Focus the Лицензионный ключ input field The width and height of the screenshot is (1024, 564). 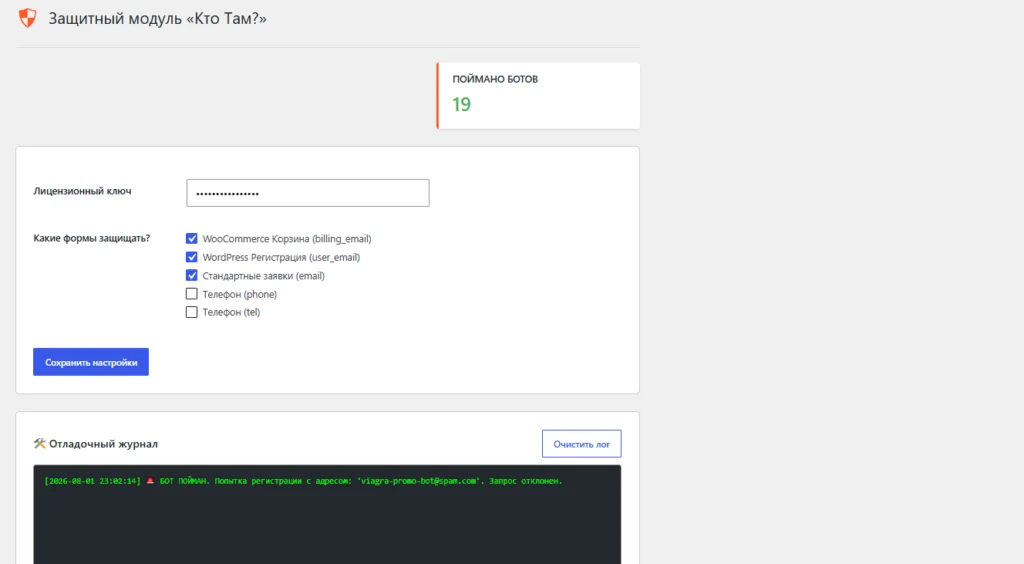pos(308,193)
